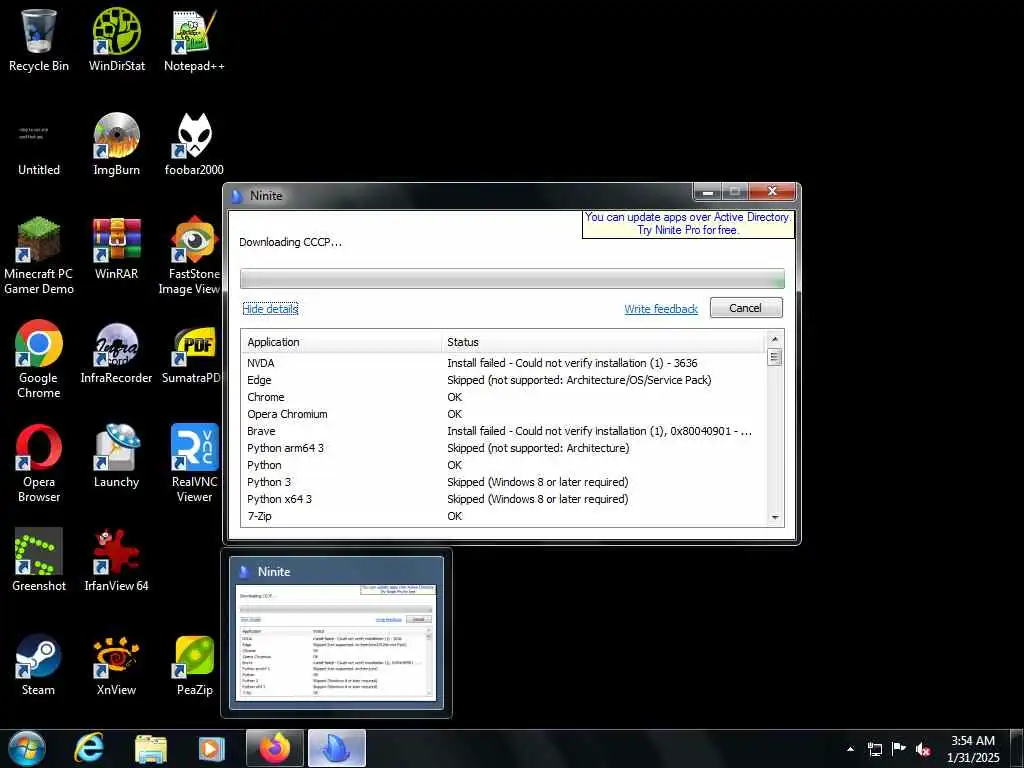Open Internet Explorer from the taskbar
This screenshot has width=1024, height=768.
tap(89, 748)
